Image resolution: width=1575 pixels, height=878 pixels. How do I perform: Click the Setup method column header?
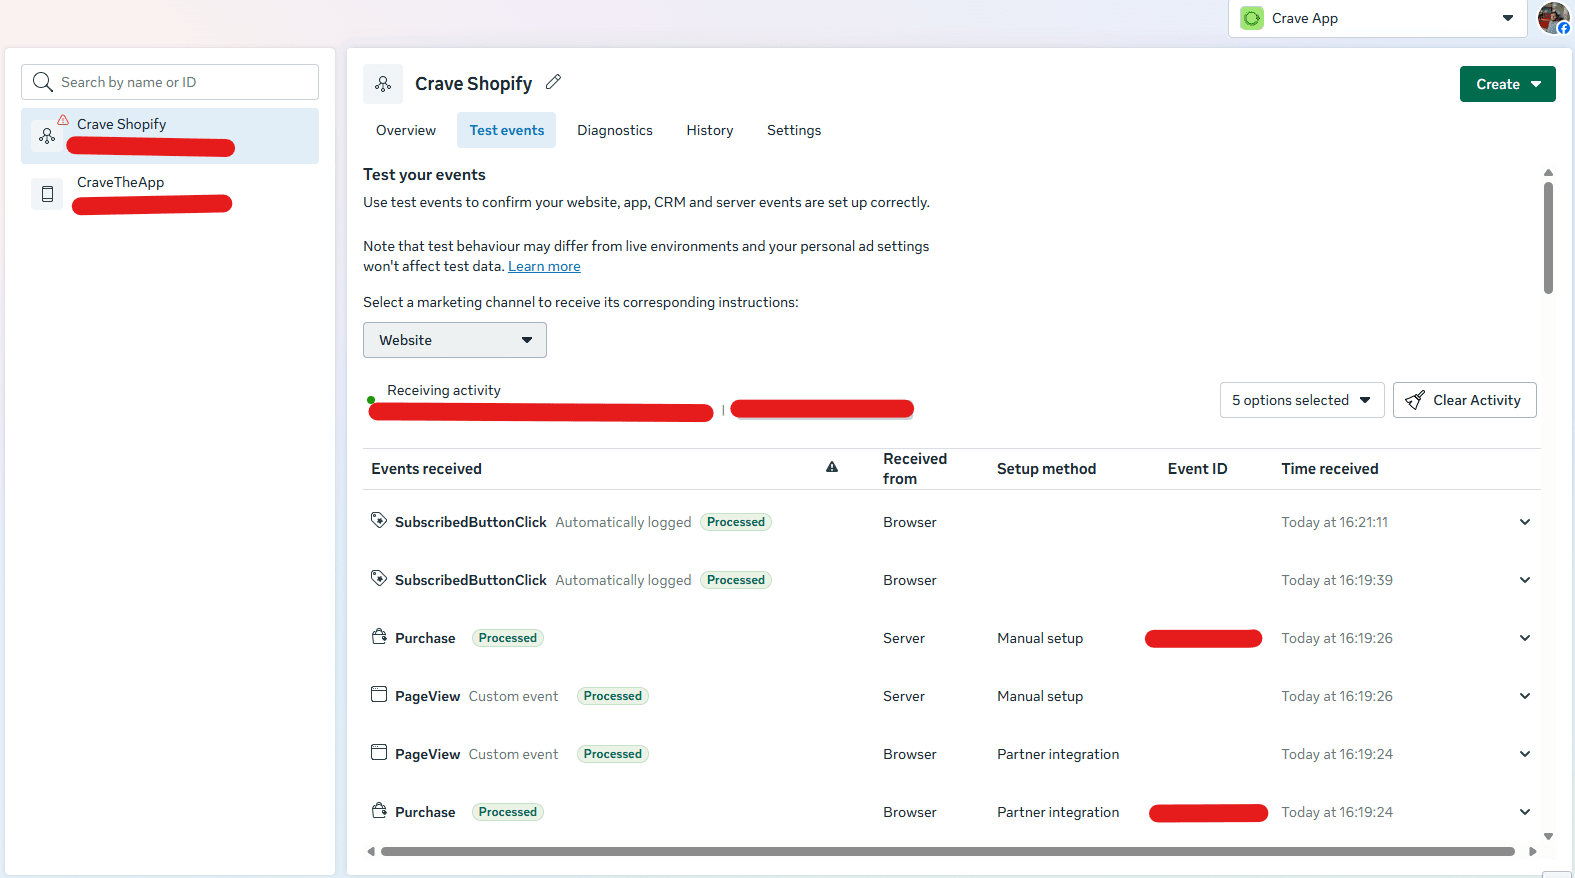tap(1046, 469)
